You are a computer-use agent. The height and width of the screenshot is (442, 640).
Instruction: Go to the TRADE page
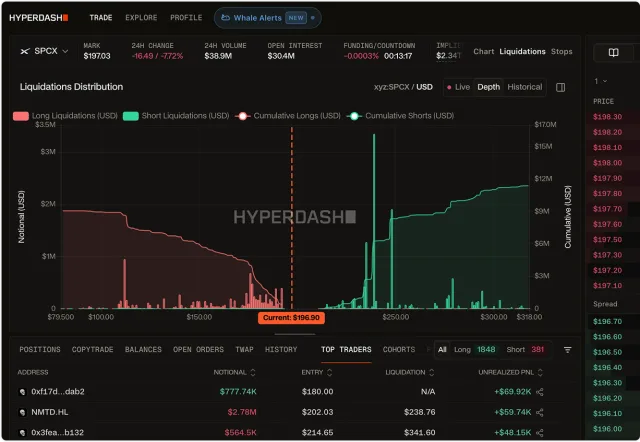pyautogui.click(x=101, y=18)
